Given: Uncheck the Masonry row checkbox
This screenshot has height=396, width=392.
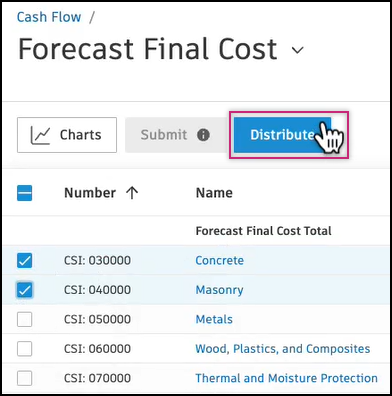Looking at the screenshot, I should tap(24, 290).
